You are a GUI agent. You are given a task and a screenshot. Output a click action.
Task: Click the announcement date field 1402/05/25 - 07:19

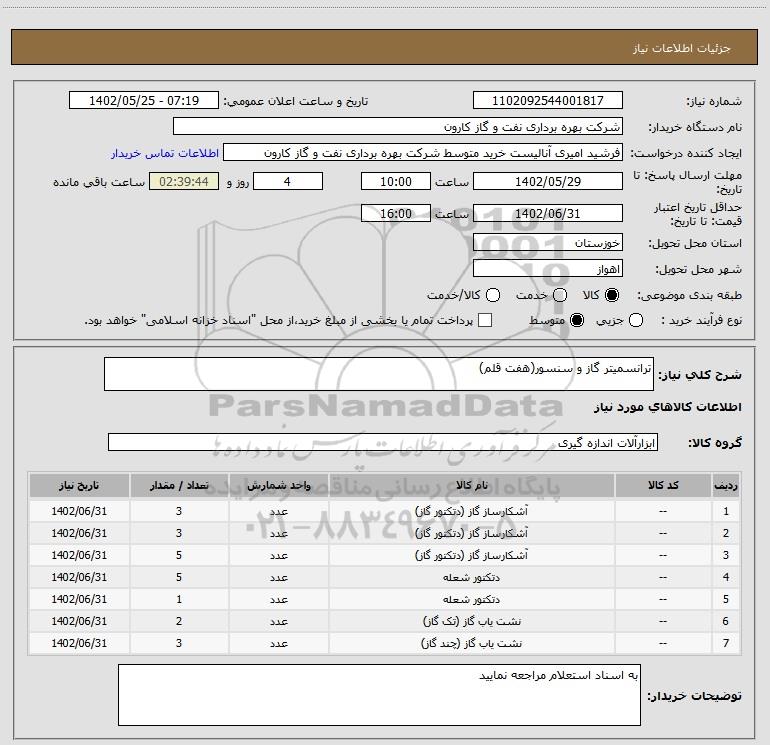coord(144,100)
